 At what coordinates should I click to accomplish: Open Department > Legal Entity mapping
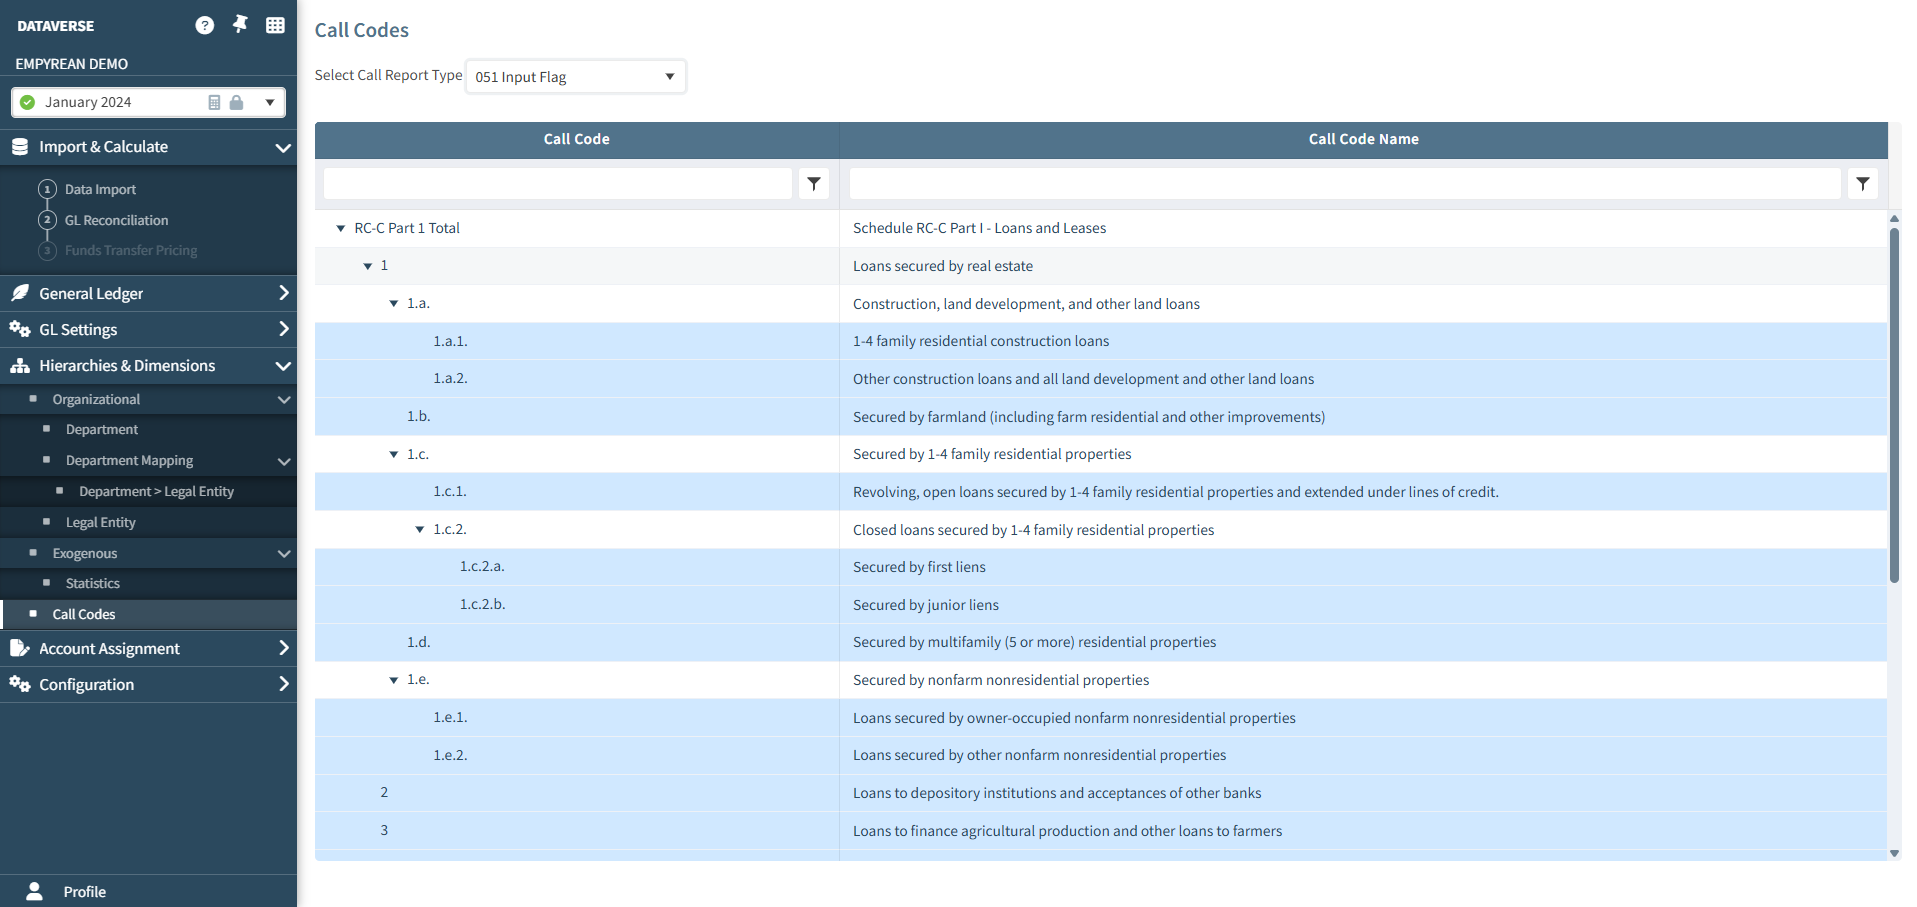pyautogui.click(x=156, y=491)
